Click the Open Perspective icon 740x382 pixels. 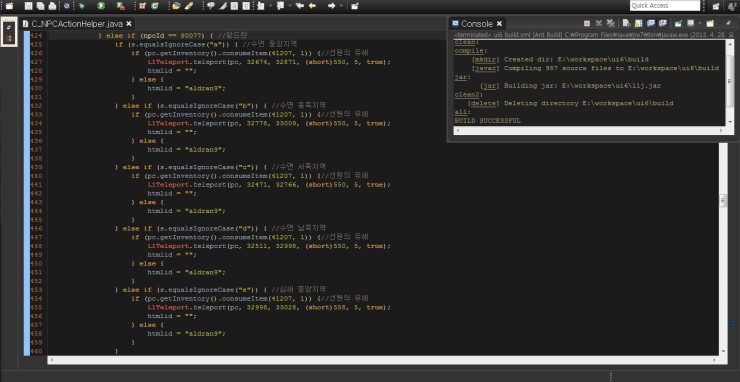coord(716,6)
